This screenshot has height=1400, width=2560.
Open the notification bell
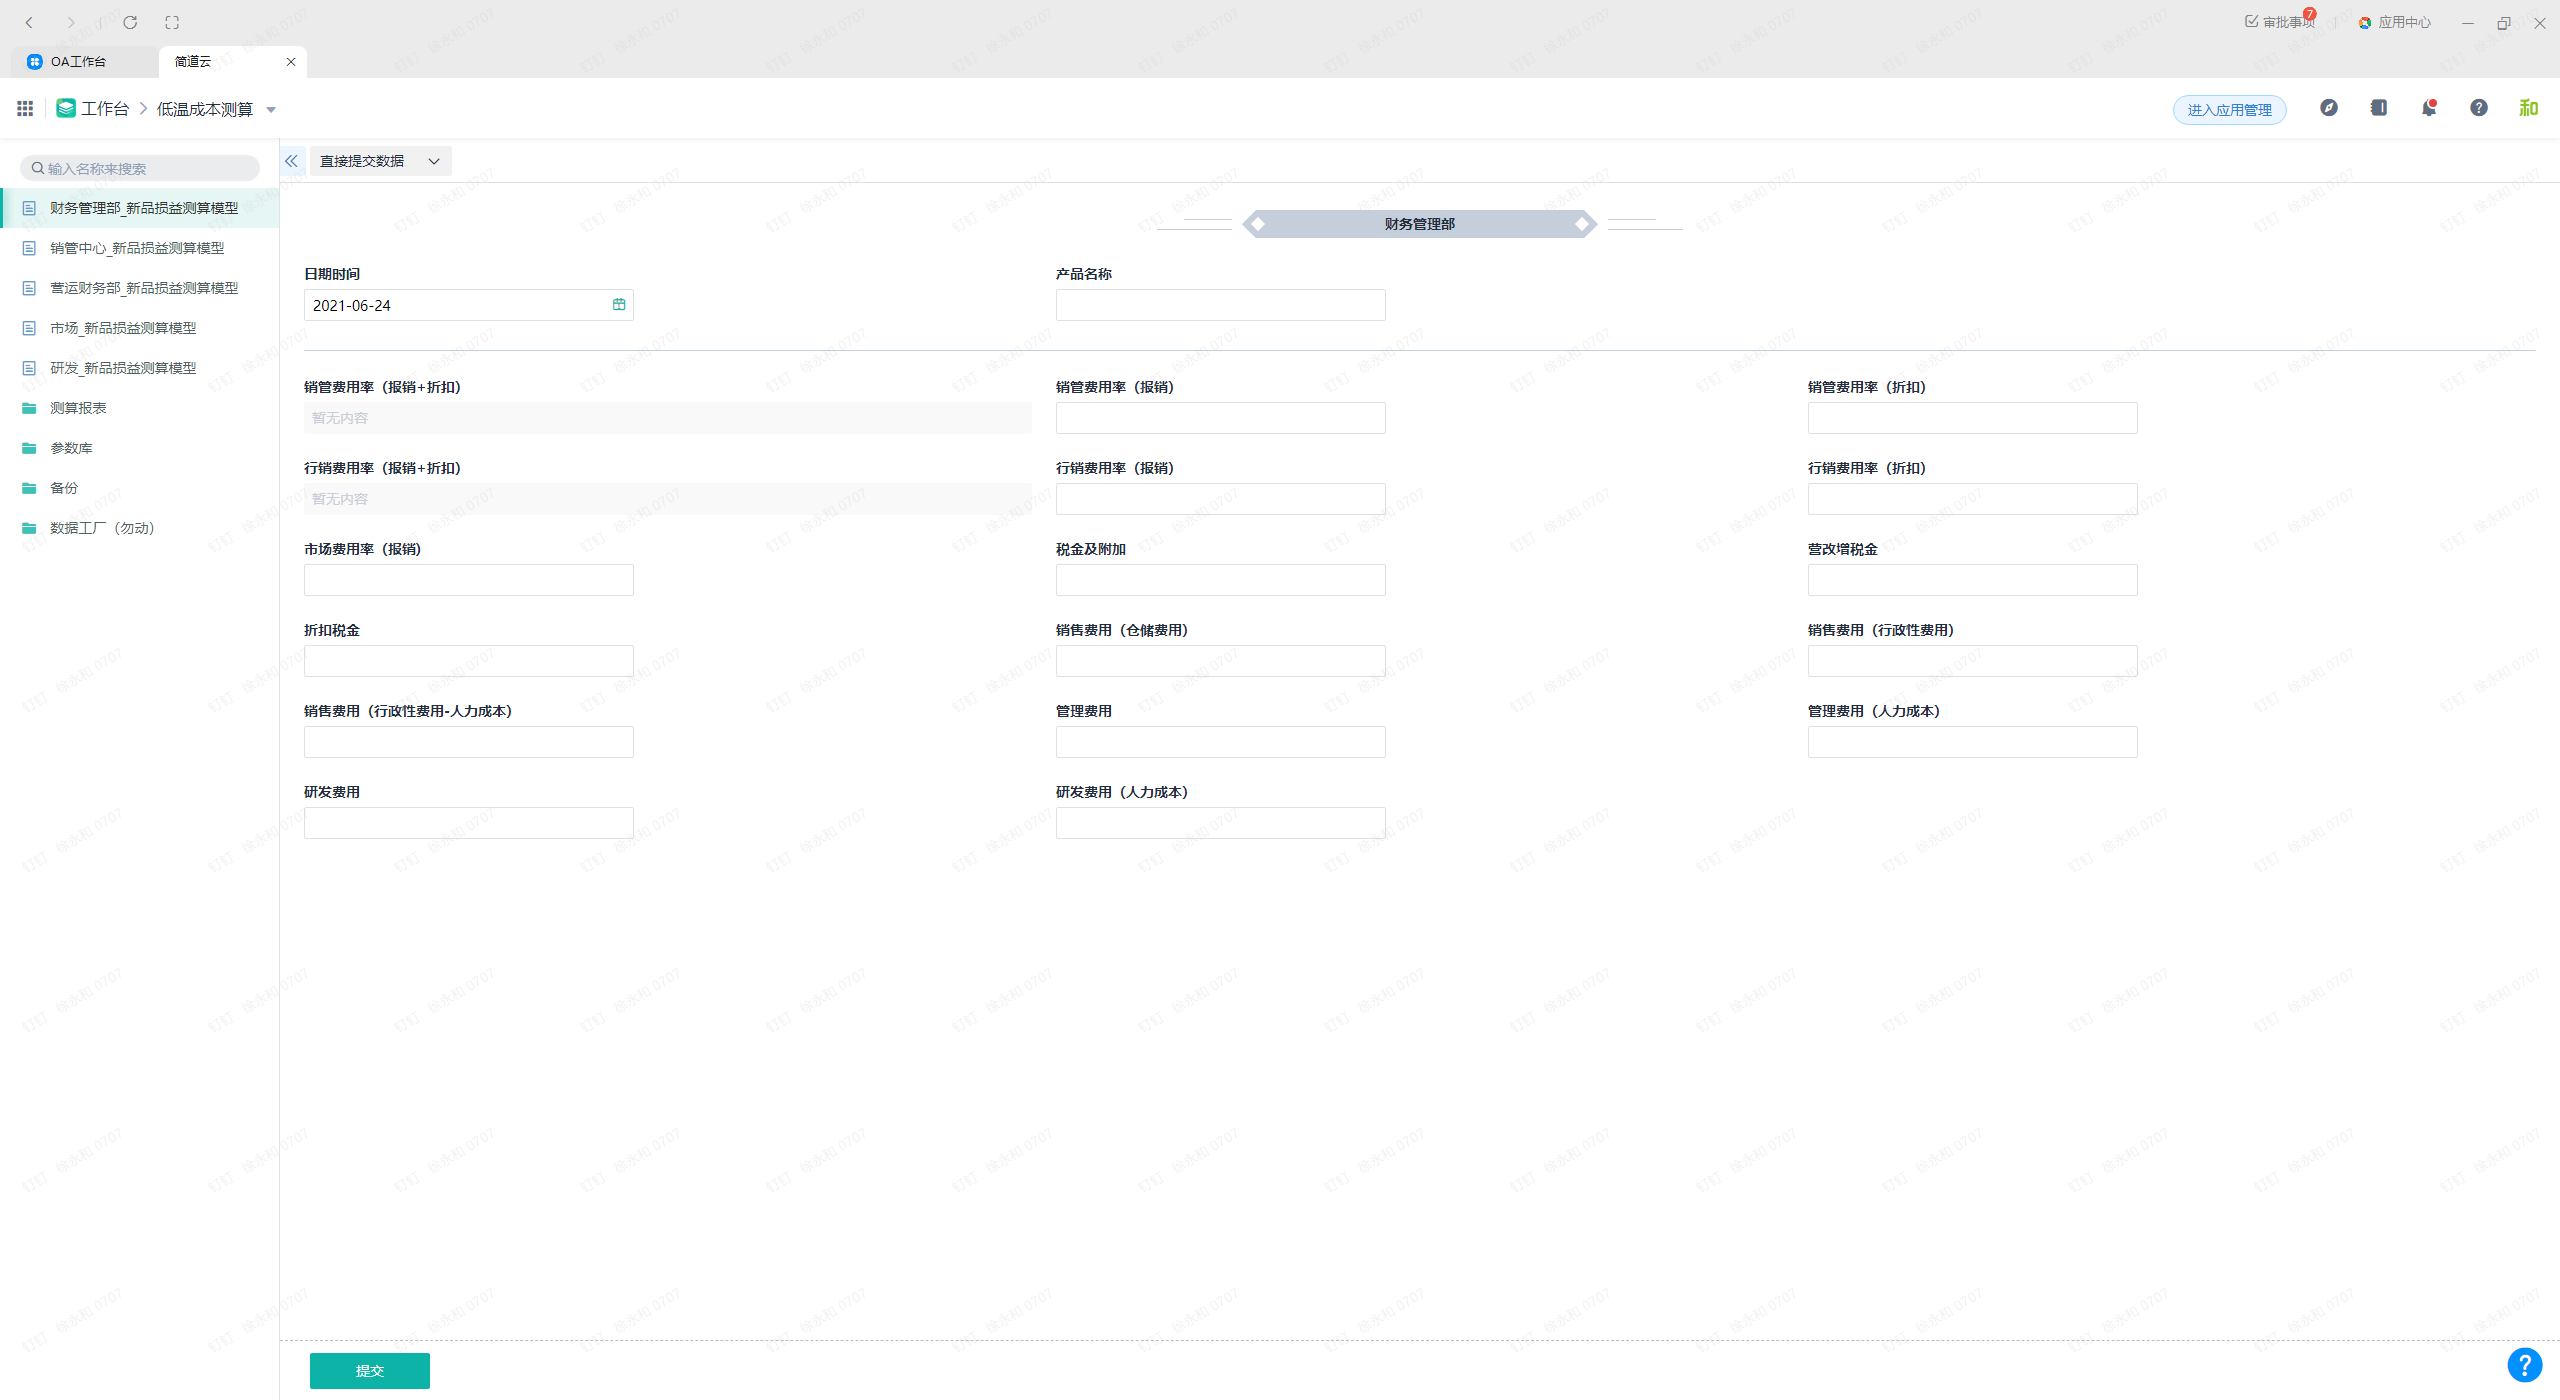click(2428, 108)
